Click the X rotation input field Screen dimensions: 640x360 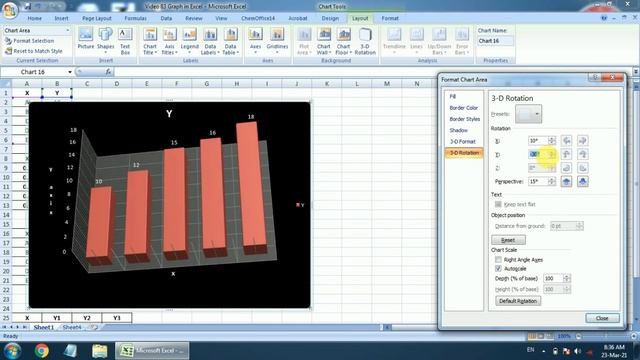coord(538,141)
